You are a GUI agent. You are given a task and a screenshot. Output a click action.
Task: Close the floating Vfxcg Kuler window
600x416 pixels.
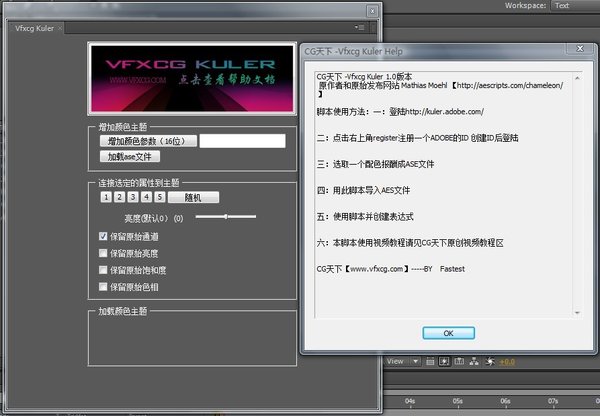[372, 11]
